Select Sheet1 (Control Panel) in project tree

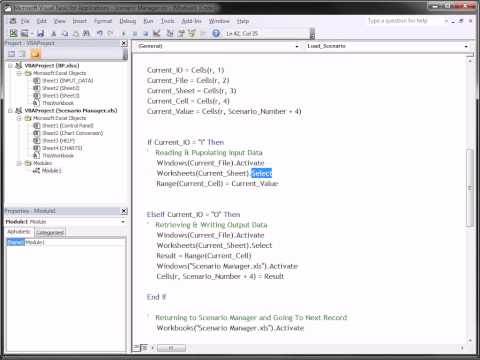tap(68, 126)
